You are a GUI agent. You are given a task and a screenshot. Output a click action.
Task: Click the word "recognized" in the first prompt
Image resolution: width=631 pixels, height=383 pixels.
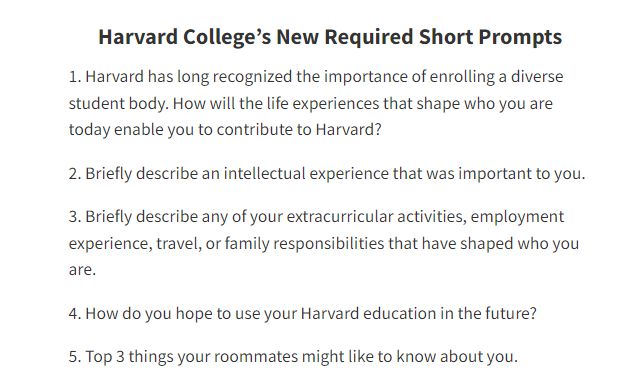252,77
